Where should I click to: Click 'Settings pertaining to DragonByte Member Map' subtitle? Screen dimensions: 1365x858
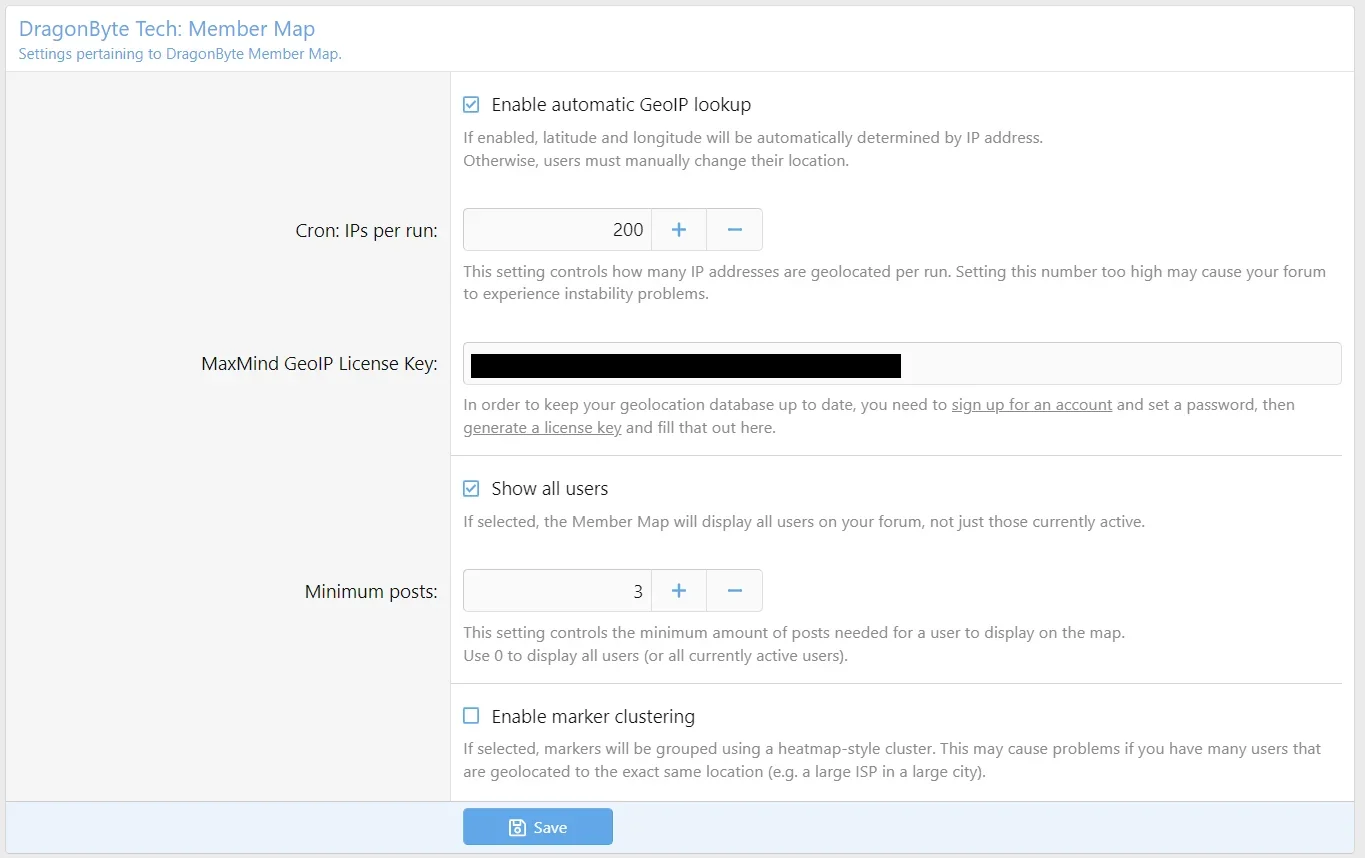[x=180, y=54]
